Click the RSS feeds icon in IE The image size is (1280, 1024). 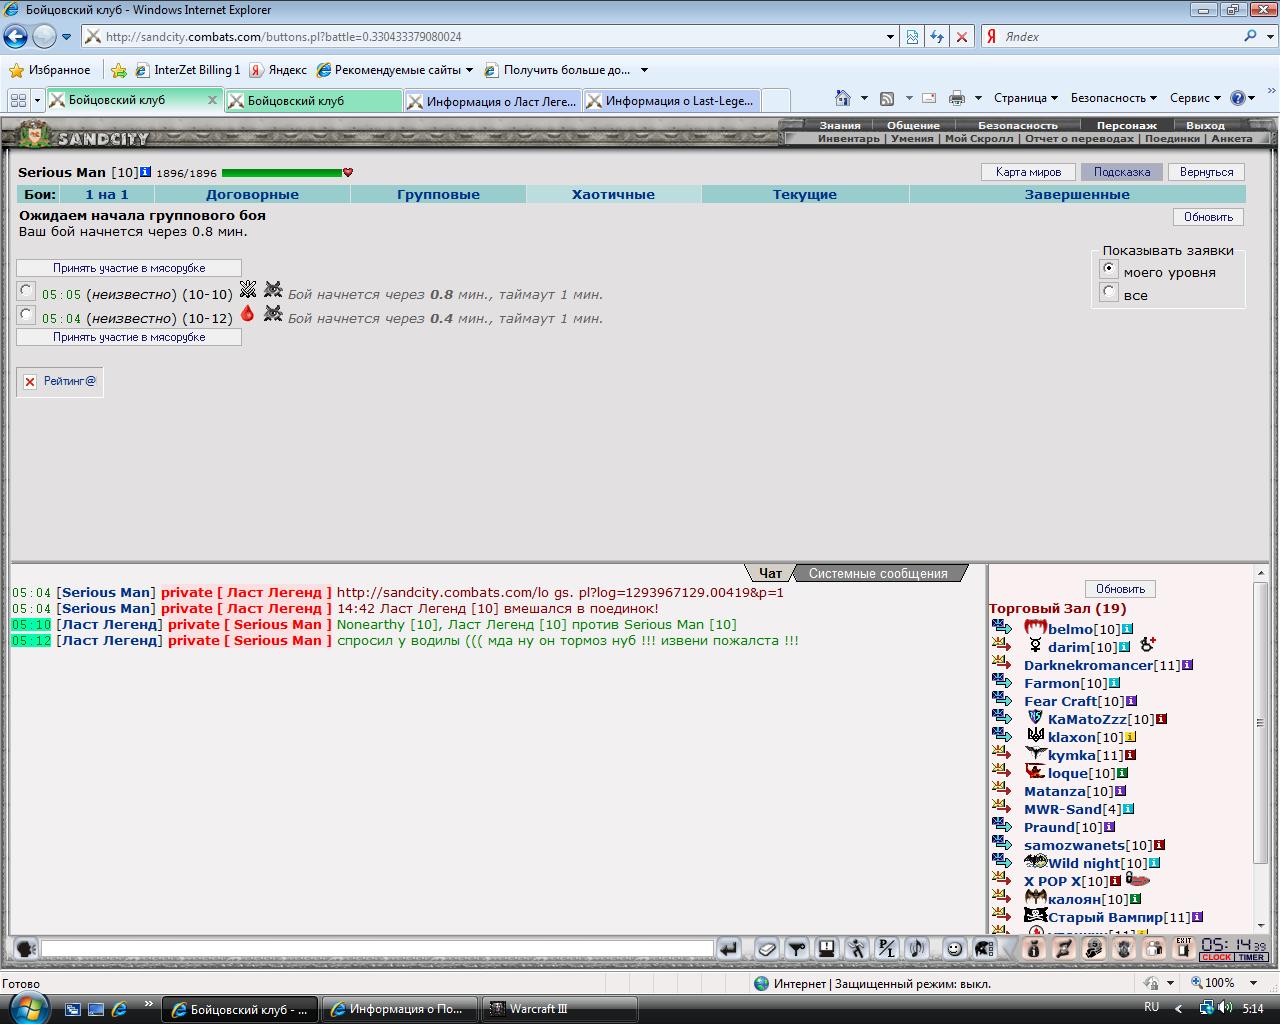[x=887, y=98]
